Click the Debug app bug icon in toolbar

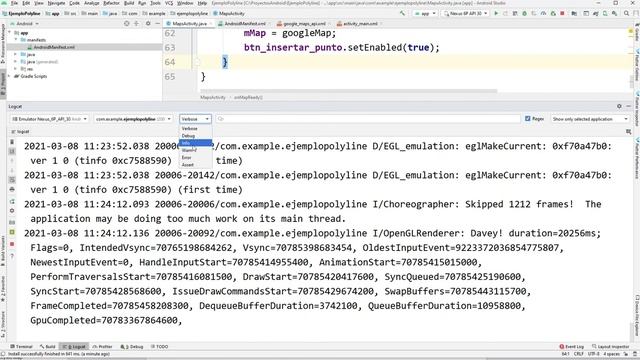tap(524, 13)
